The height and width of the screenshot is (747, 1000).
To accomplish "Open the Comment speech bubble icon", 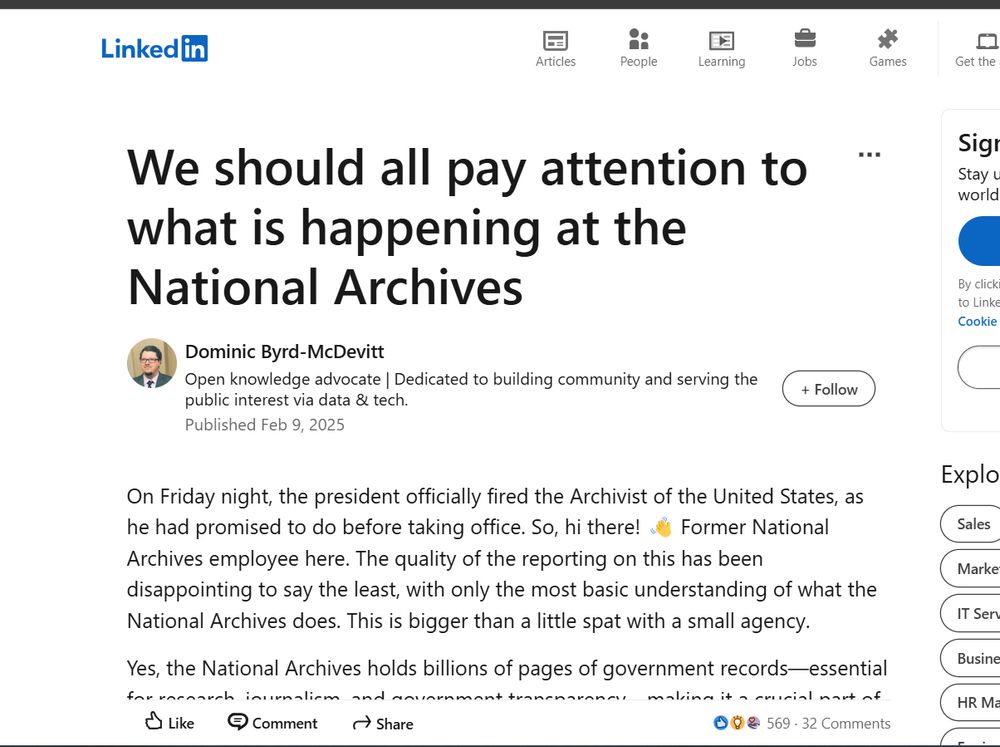I will [272, 722].
